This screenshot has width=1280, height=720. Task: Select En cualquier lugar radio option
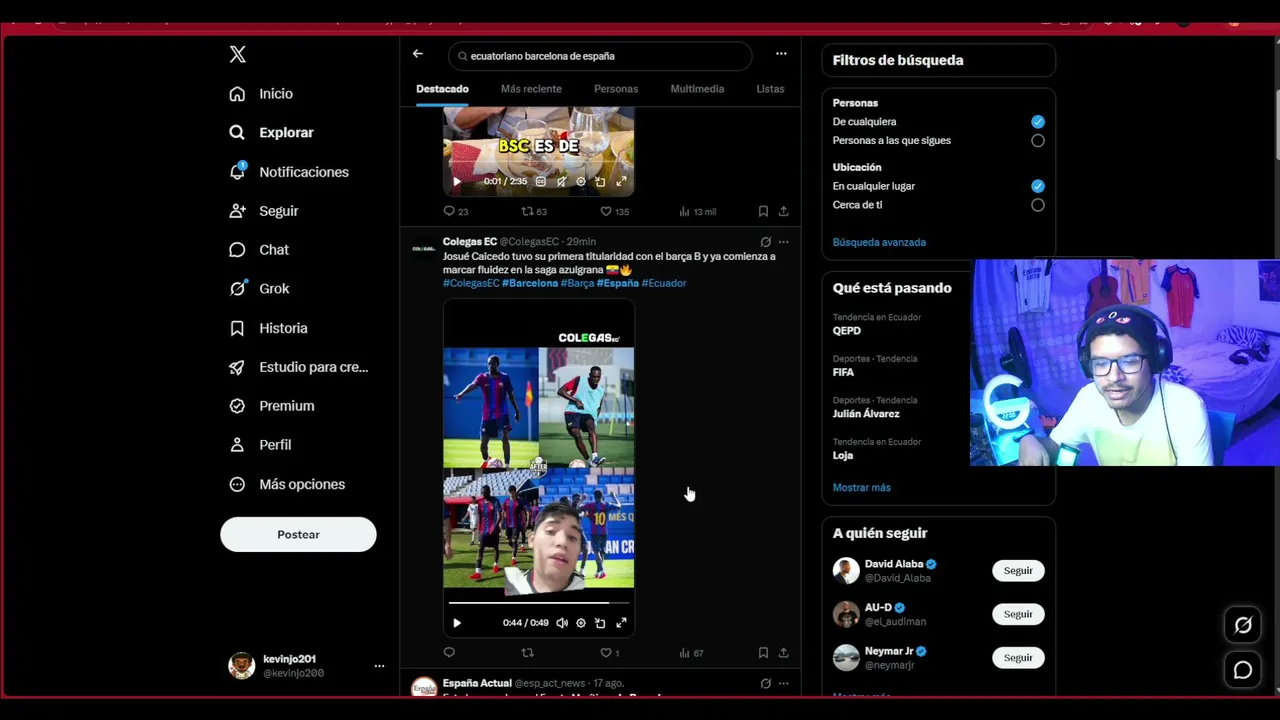1038,186
